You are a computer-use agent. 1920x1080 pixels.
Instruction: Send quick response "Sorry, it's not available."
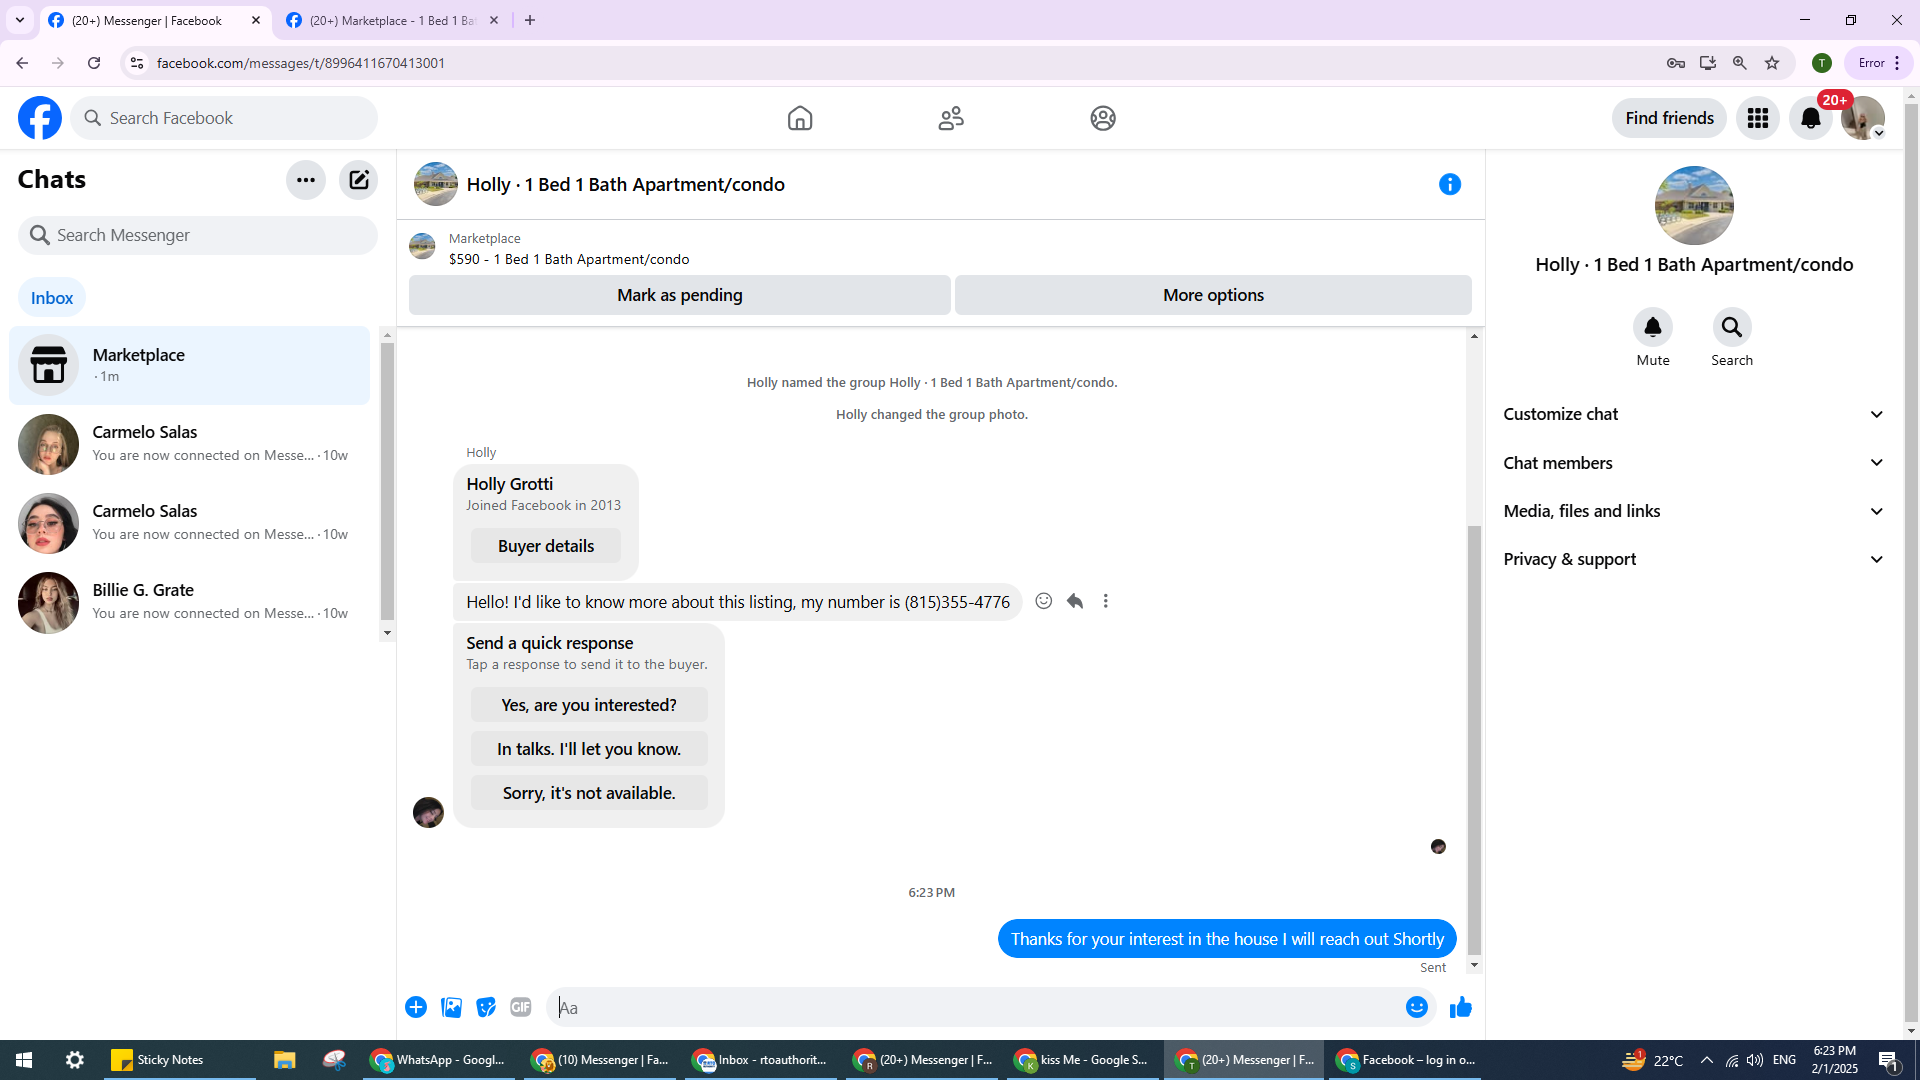pos(588,793)
